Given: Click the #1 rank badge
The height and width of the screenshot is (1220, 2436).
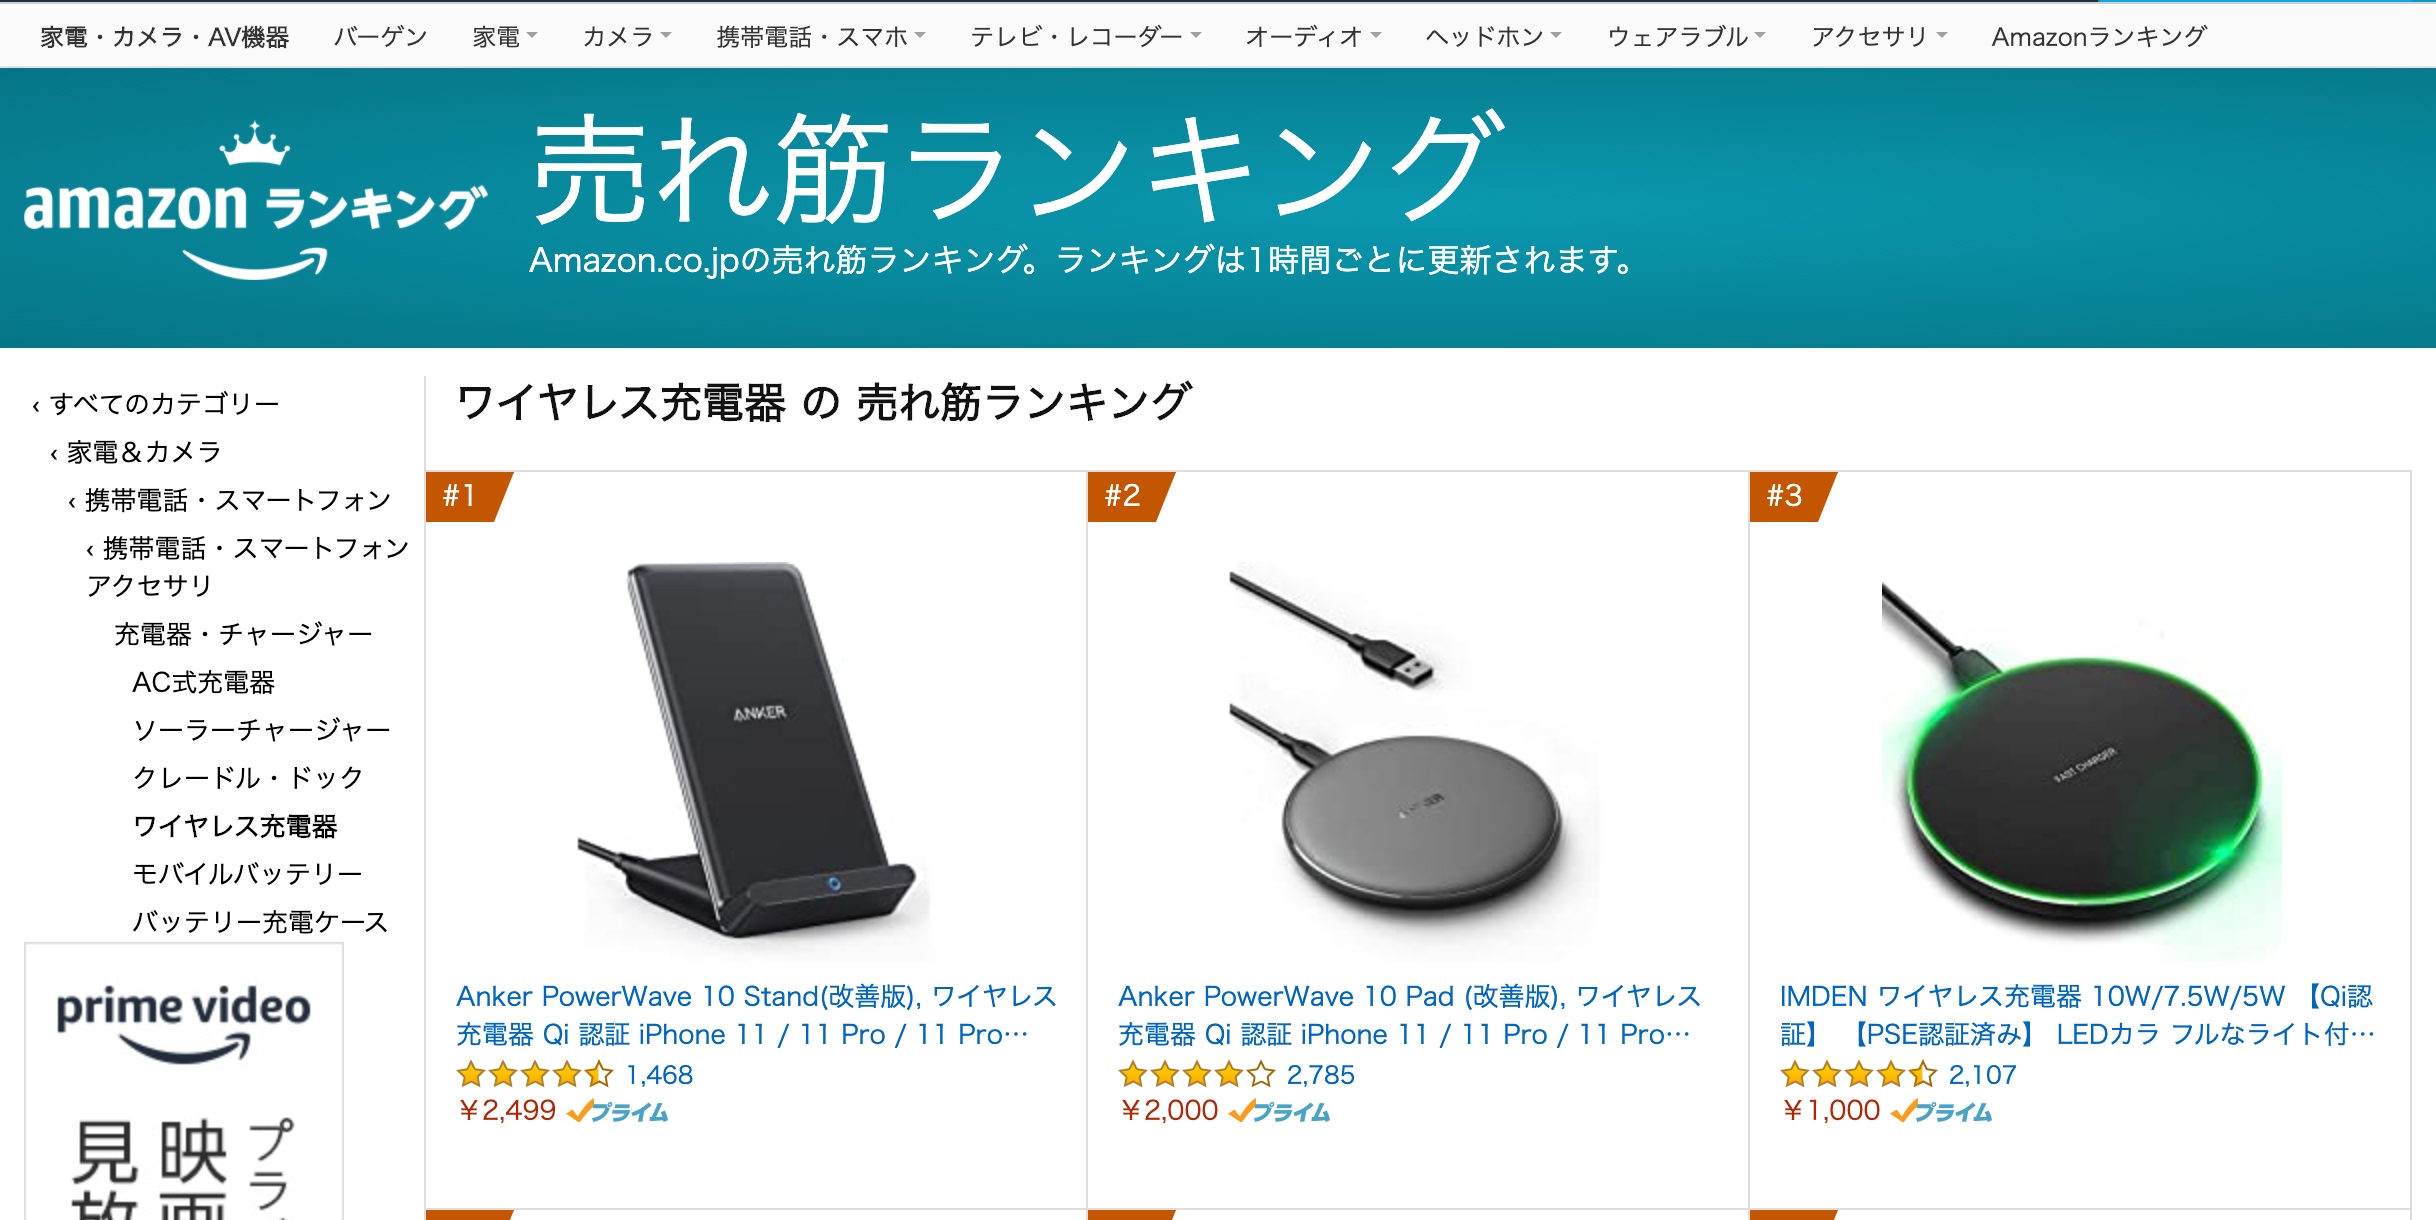Looking at the screenshot, I should click(468, 496).
